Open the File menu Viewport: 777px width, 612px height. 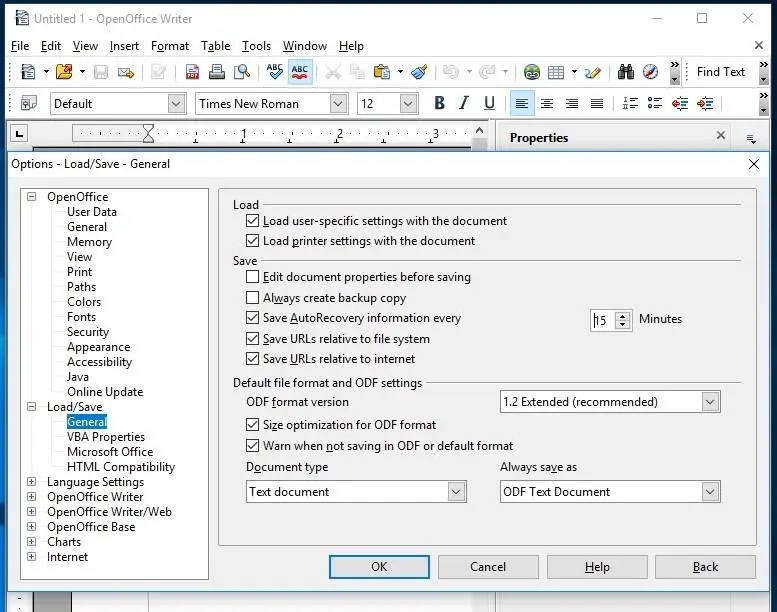pyautogui.click(x=20, y=46)
